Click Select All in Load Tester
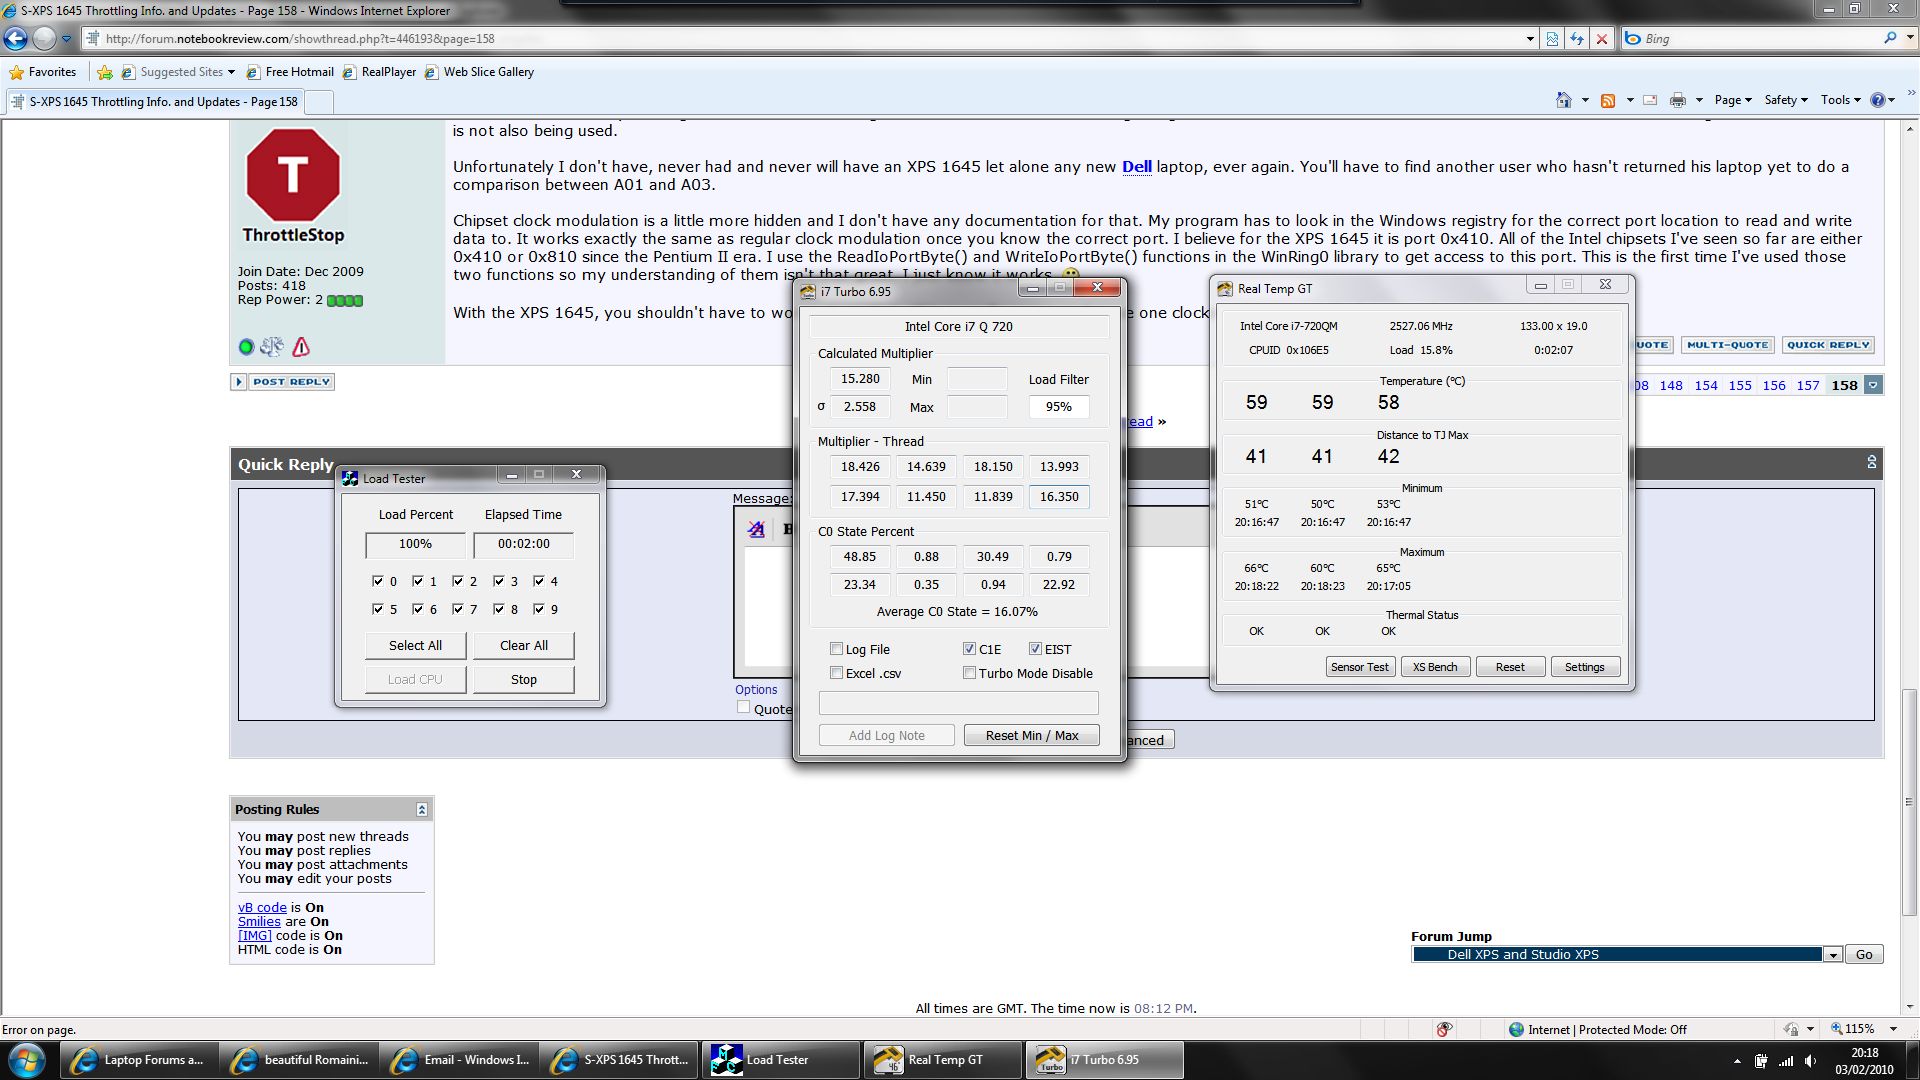The image size is (1920, 1080). [415, 646]
